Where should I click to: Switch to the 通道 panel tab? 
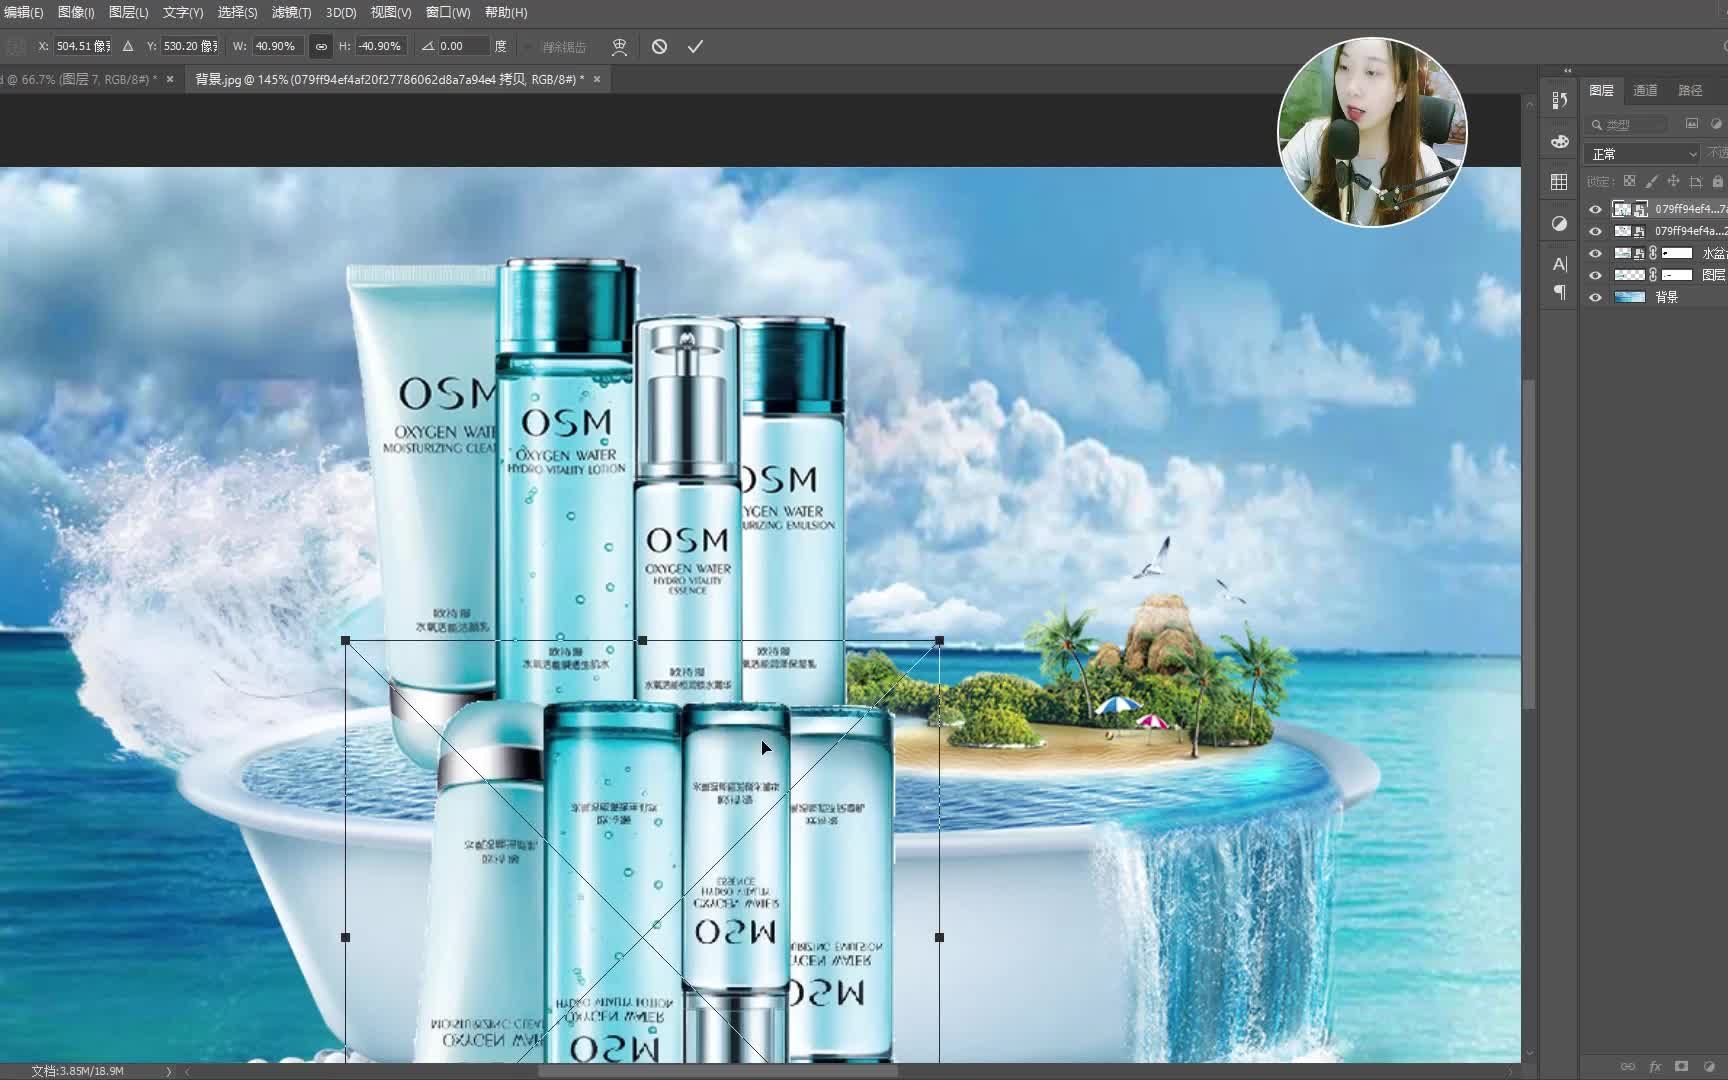1645,90
